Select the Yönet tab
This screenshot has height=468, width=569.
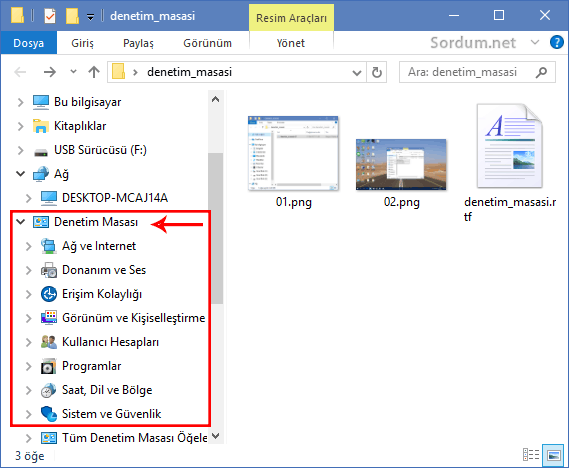[291, 43]
